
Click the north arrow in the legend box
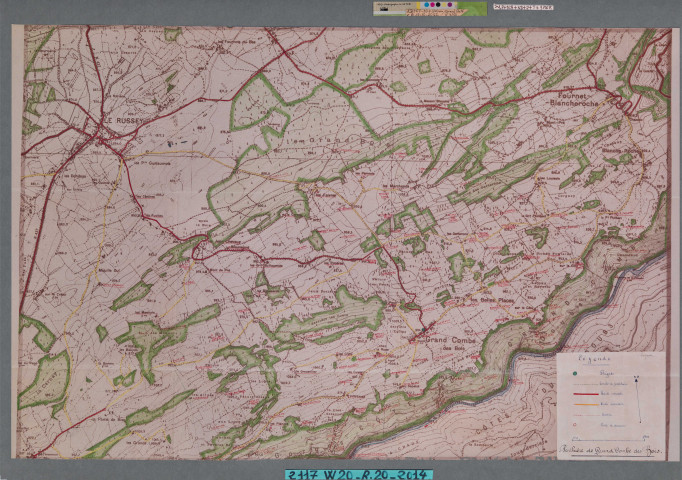click(x=638, y=399)
